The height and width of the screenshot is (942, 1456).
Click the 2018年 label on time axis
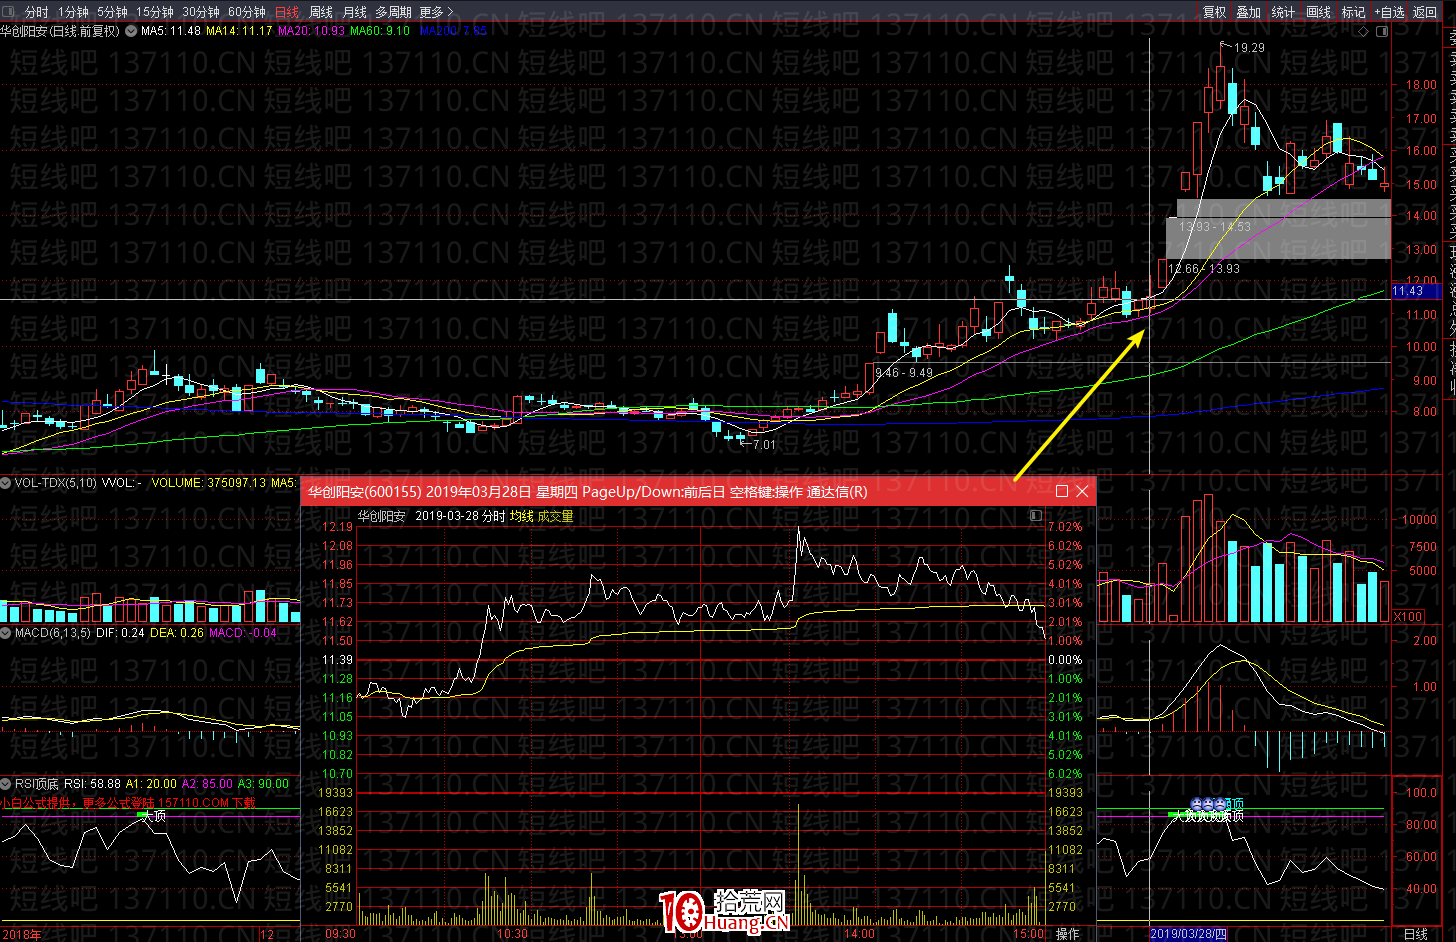click(x=21, y=935)
